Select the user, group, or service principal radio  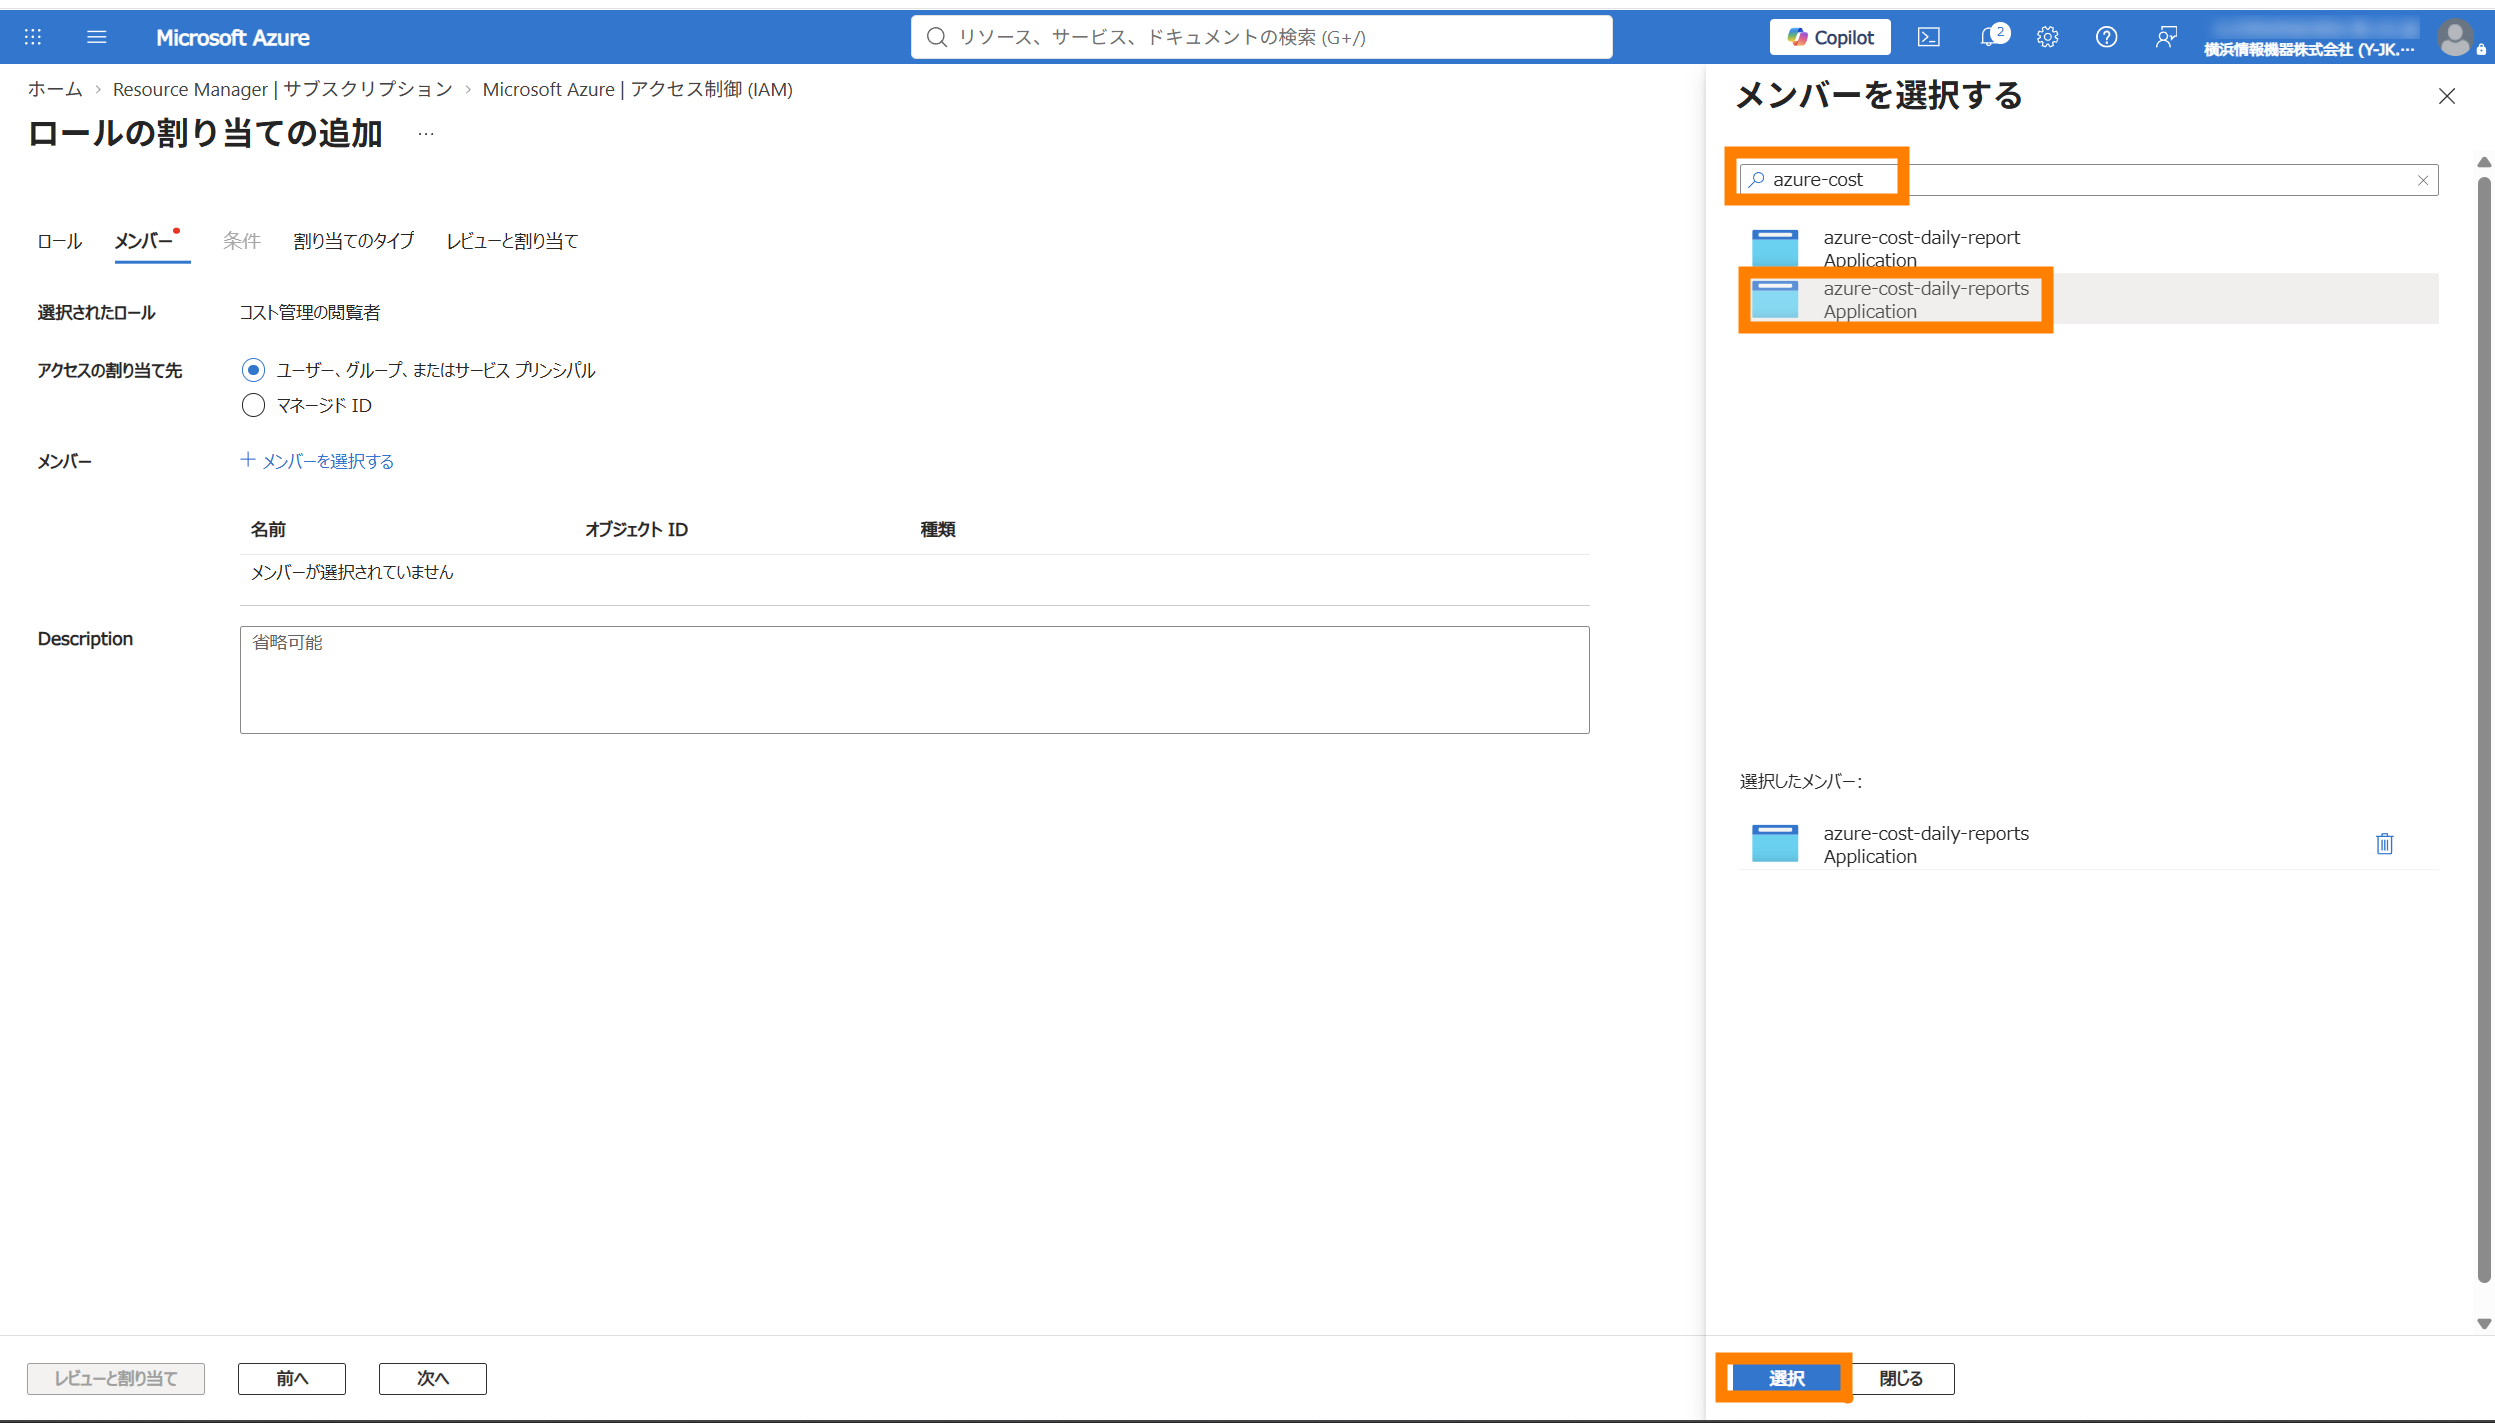pyautogui.click(x=254, y=370)
